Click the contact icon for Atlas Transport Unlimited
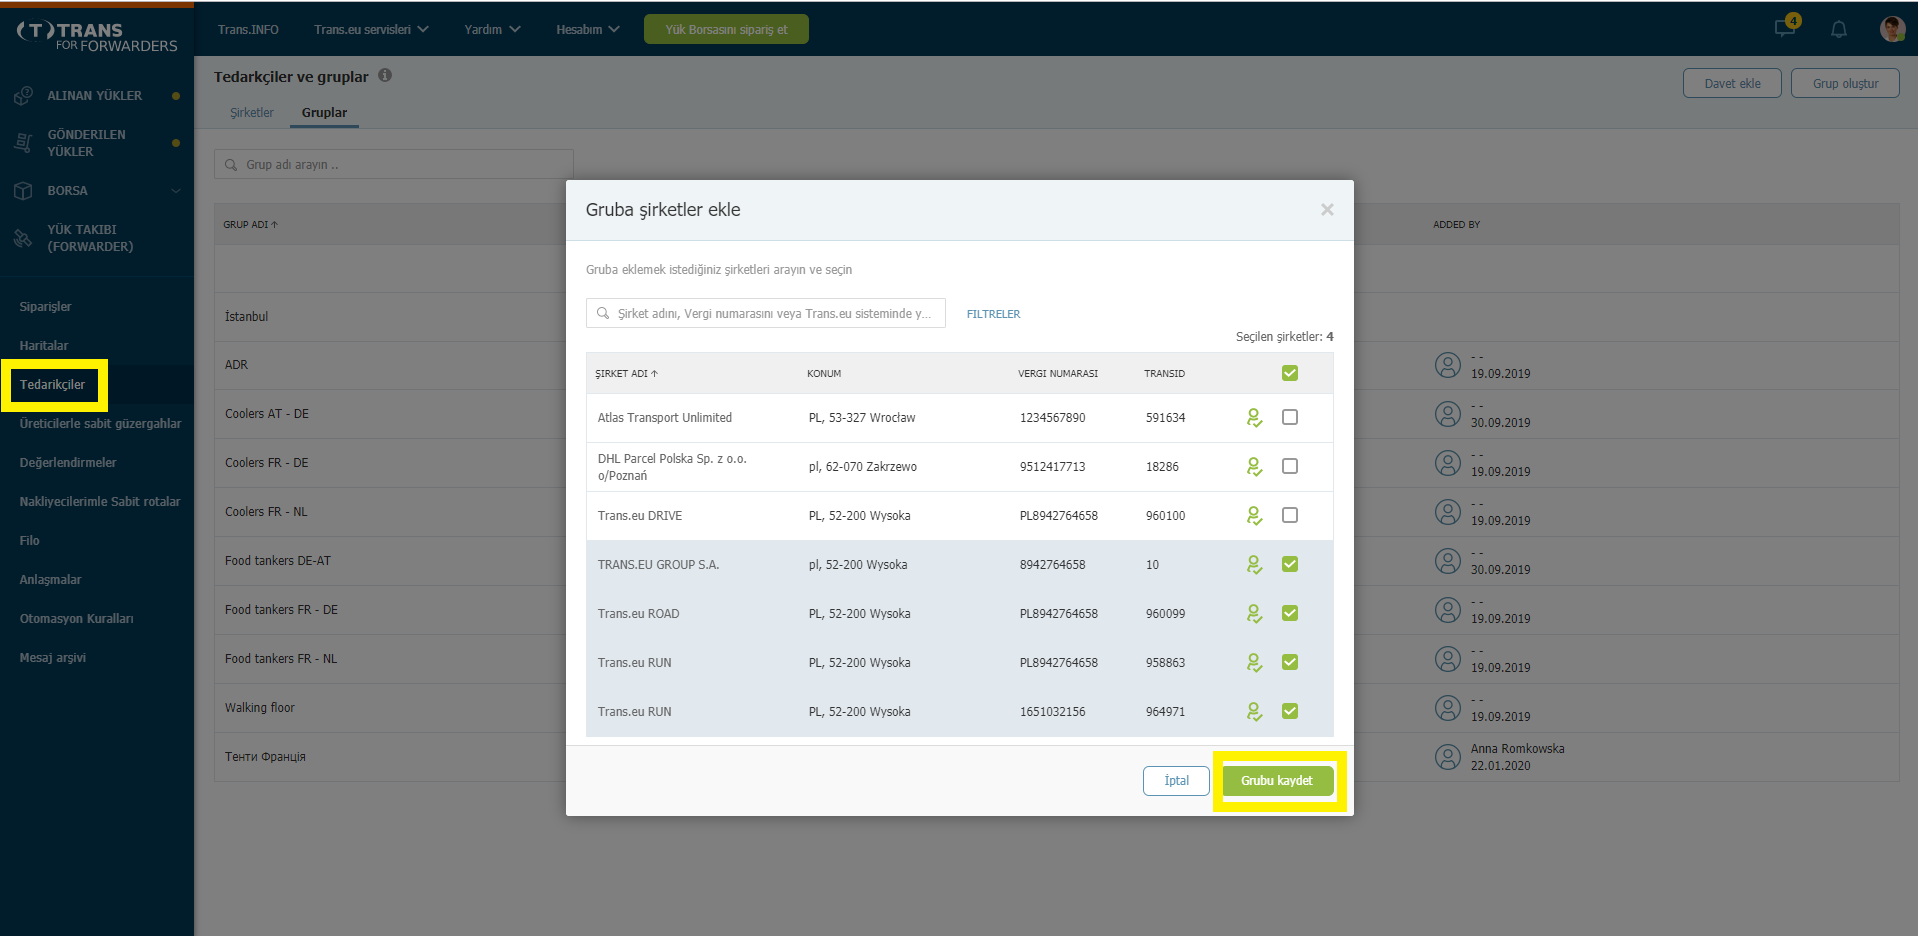Image resolution: width=1918 pixels, height=936 pixels. click(x=1254, y=418)
